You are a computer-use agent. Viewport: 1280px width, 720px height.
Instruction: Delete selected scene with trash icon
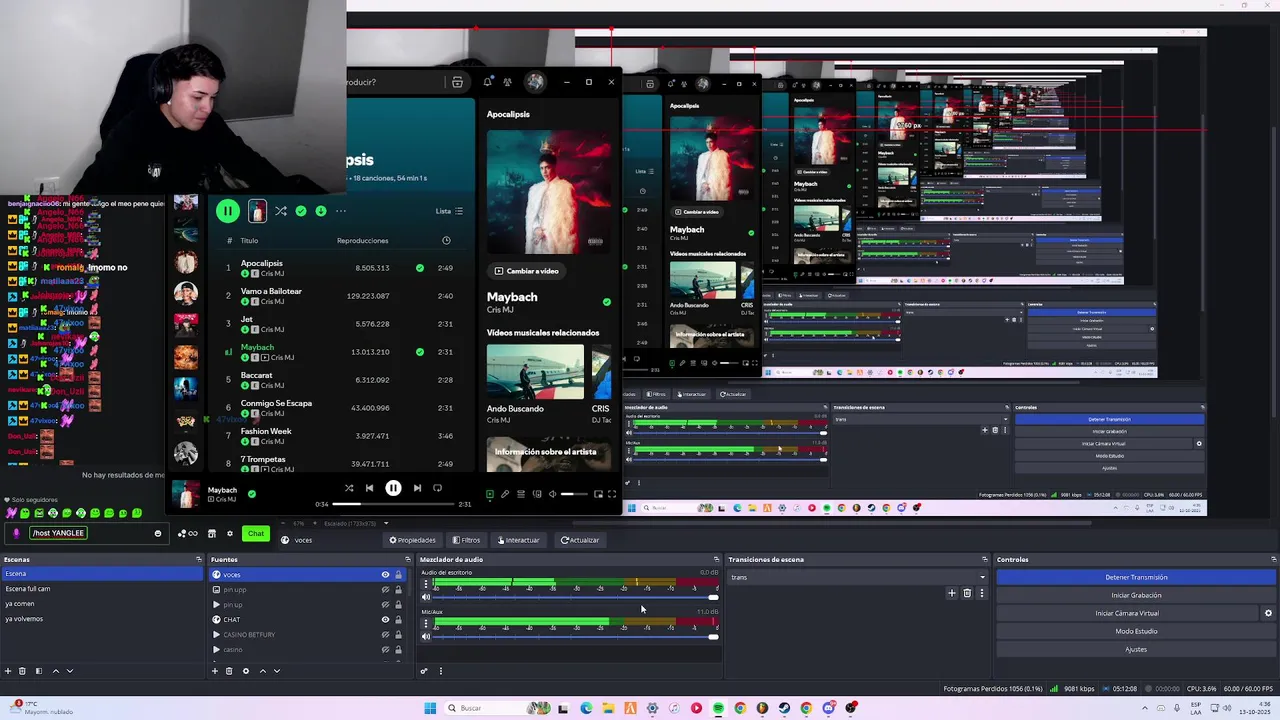pos(23,671)
